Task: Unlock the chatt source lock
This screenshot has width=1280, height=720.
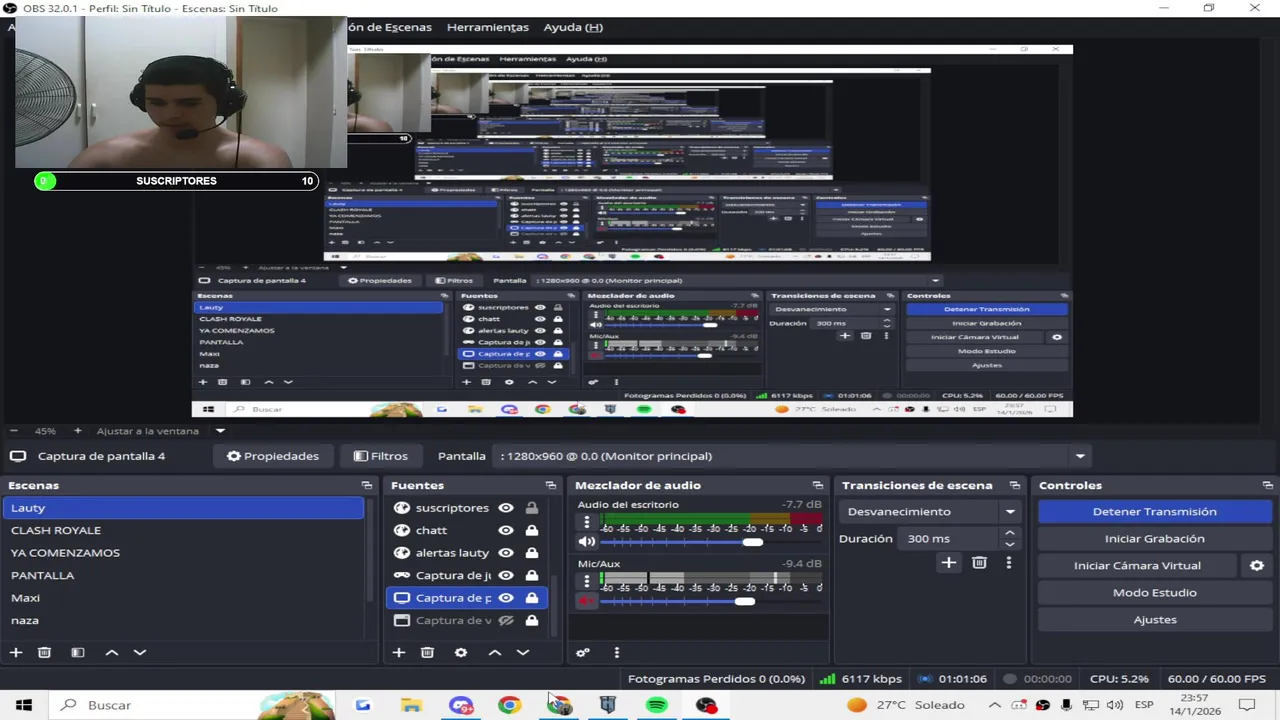Action: coord(532,530)
